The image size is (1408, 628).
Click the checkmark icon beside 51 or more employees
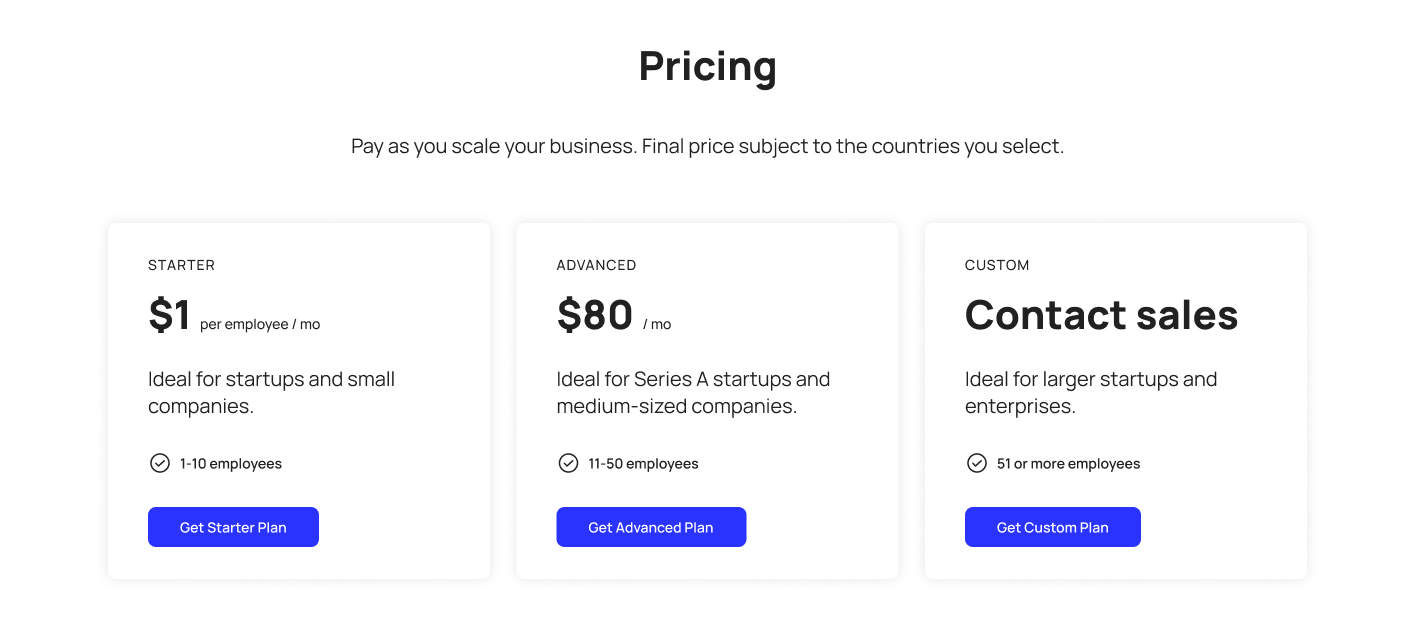pyautogui.click(x=977, y=463)
